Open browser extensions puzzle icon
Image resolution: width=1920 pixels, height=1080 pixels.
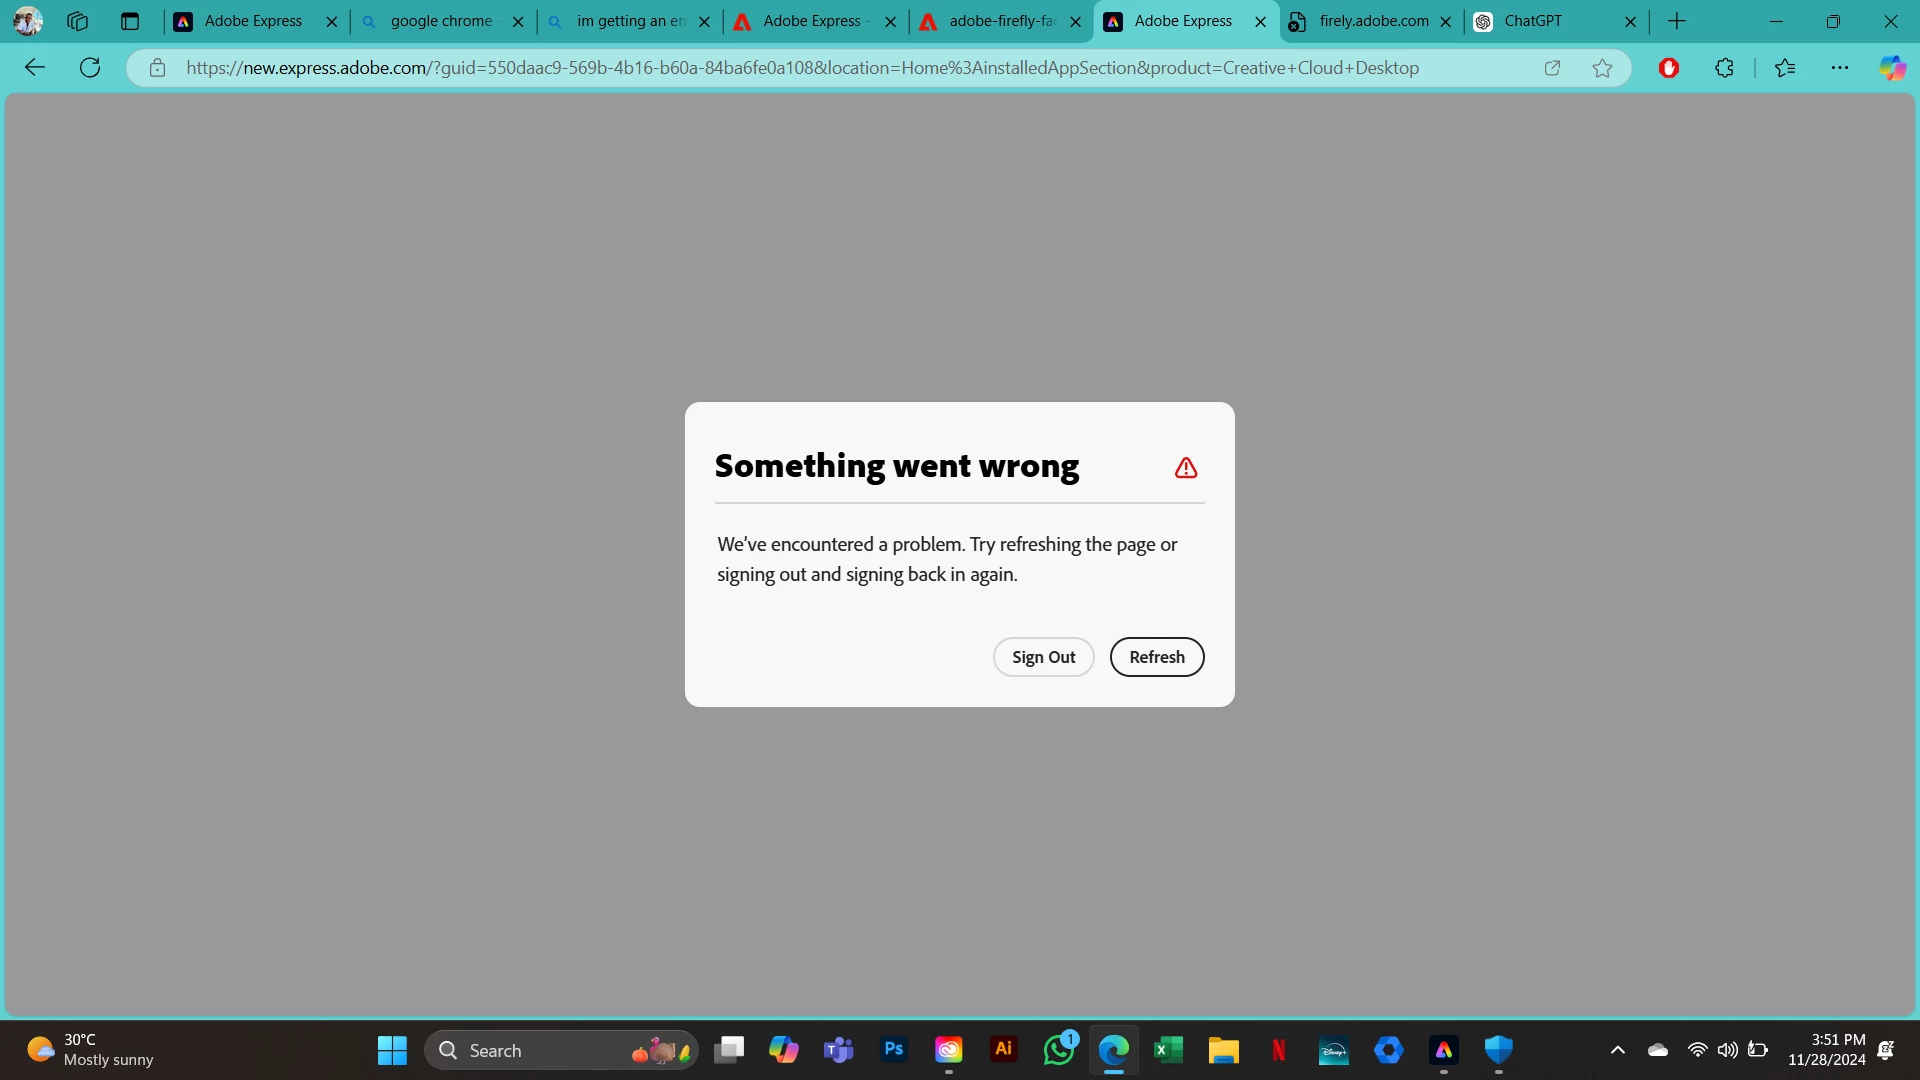[1724, 68]
